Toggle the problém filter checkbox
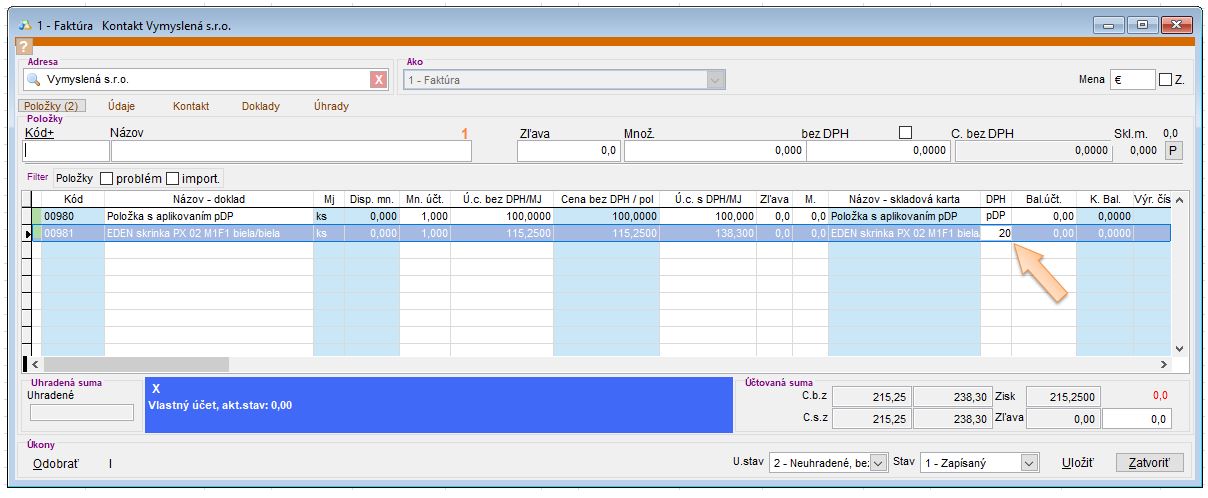Image resolution: width=1208 pixels, height=498 pixels. pos(108,178)
